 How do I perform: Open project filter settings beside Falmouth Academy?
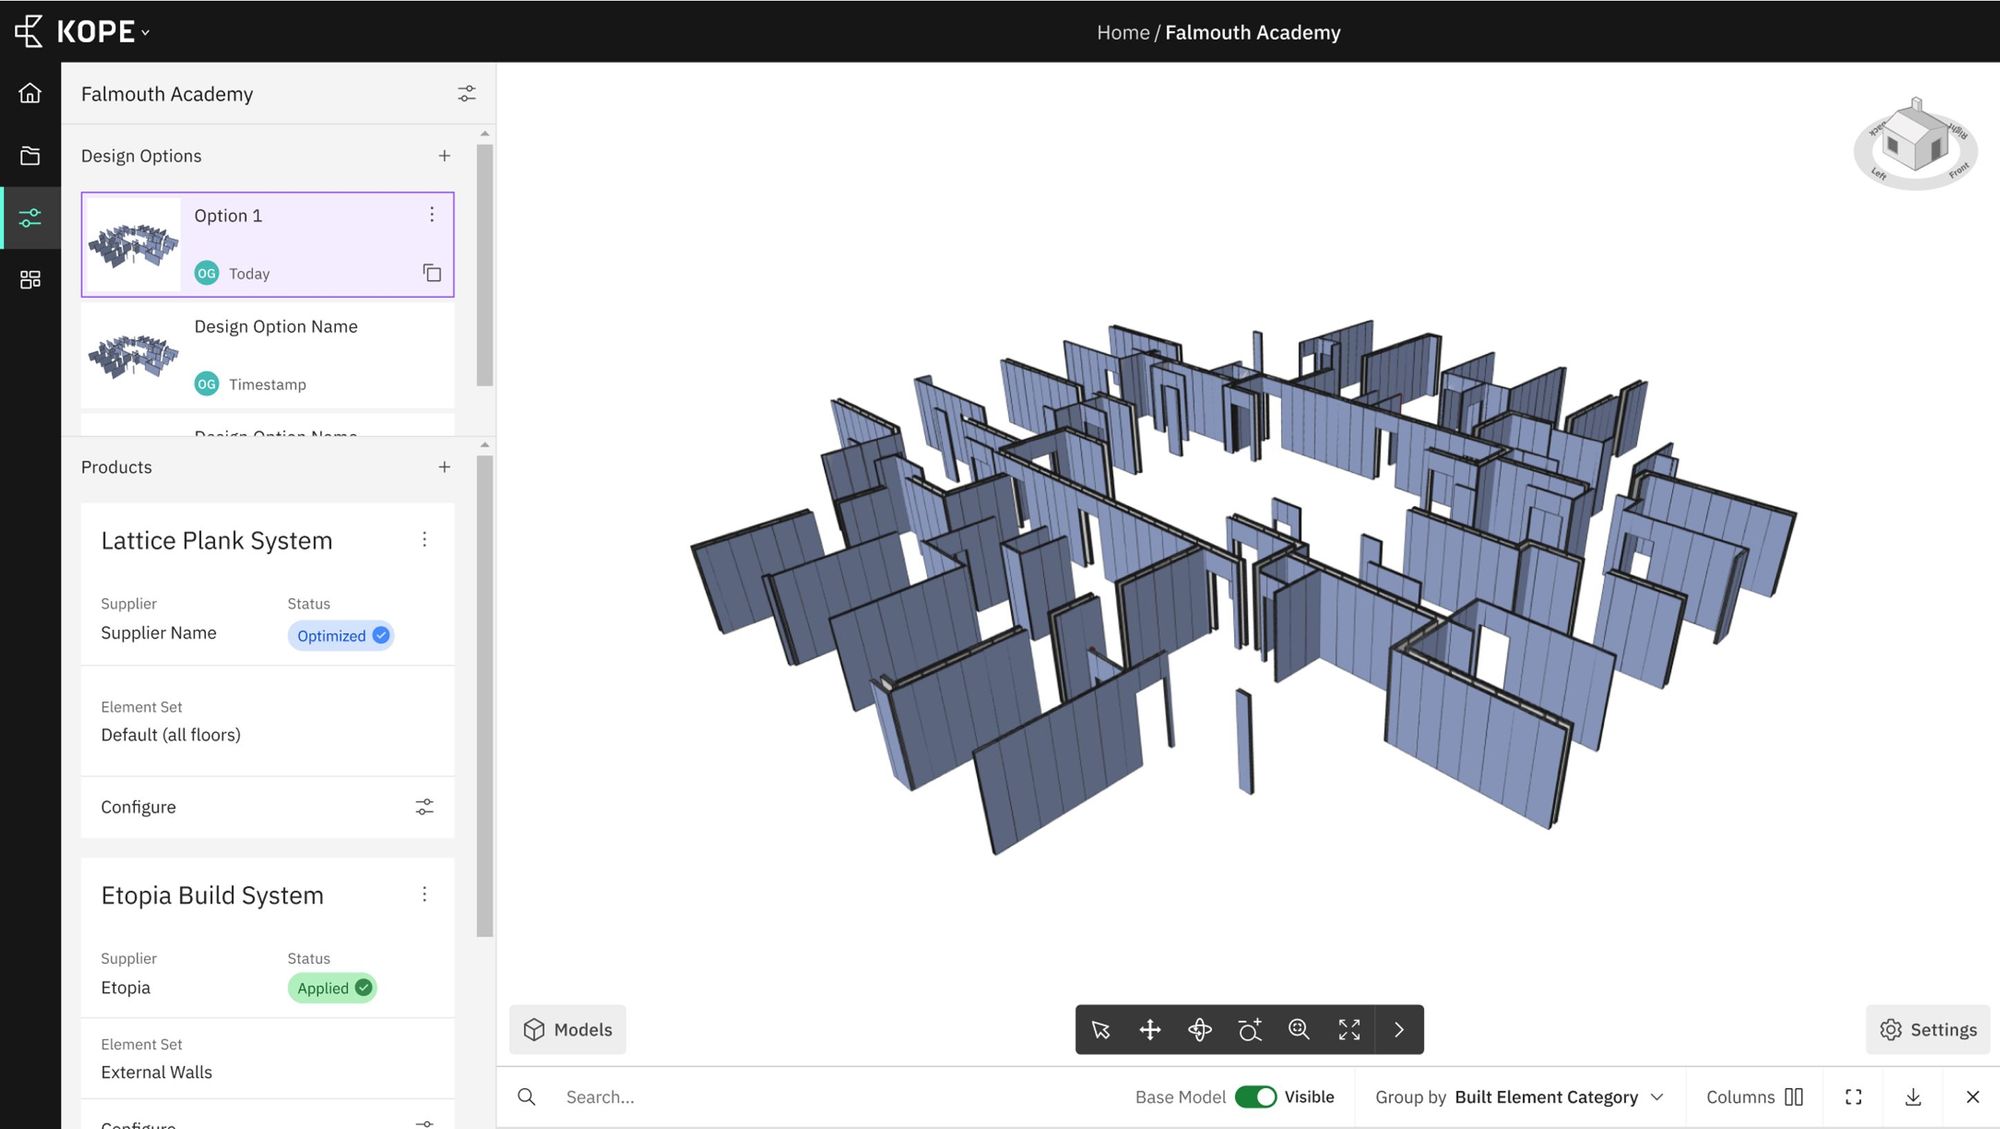click(x=466, y=94)
